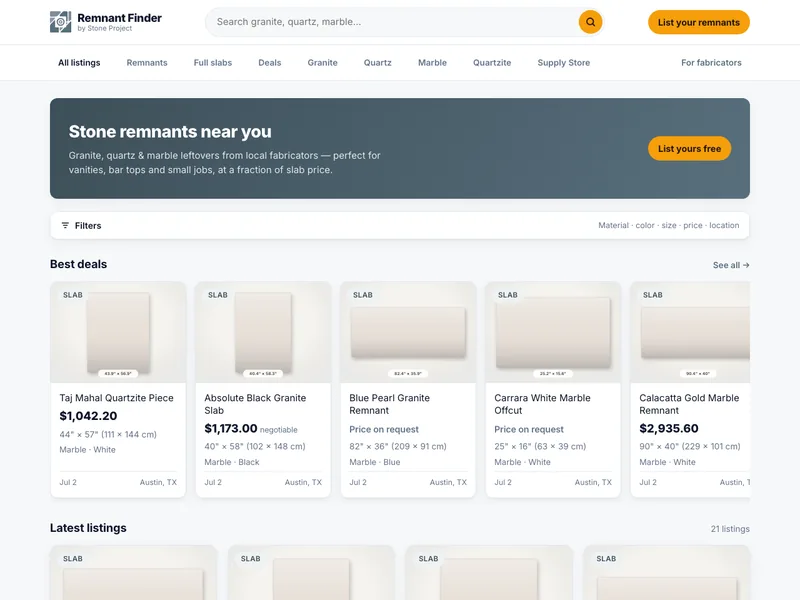
Task: Click the SLAB badge on Taj Mahal card
Action: 72,295
